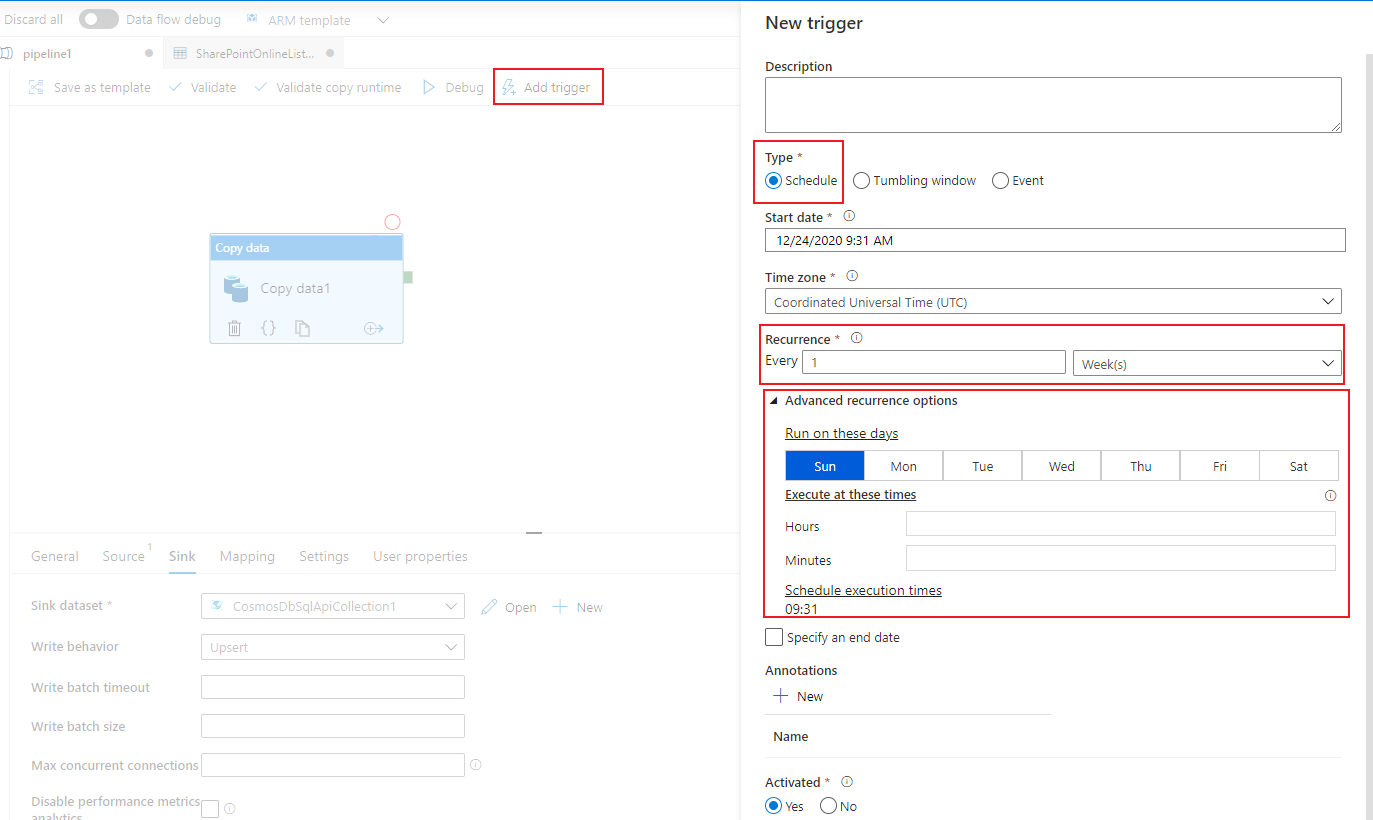Open ARM template dropdown chevron
1373x820 pixels.
[x=383, y=20]
